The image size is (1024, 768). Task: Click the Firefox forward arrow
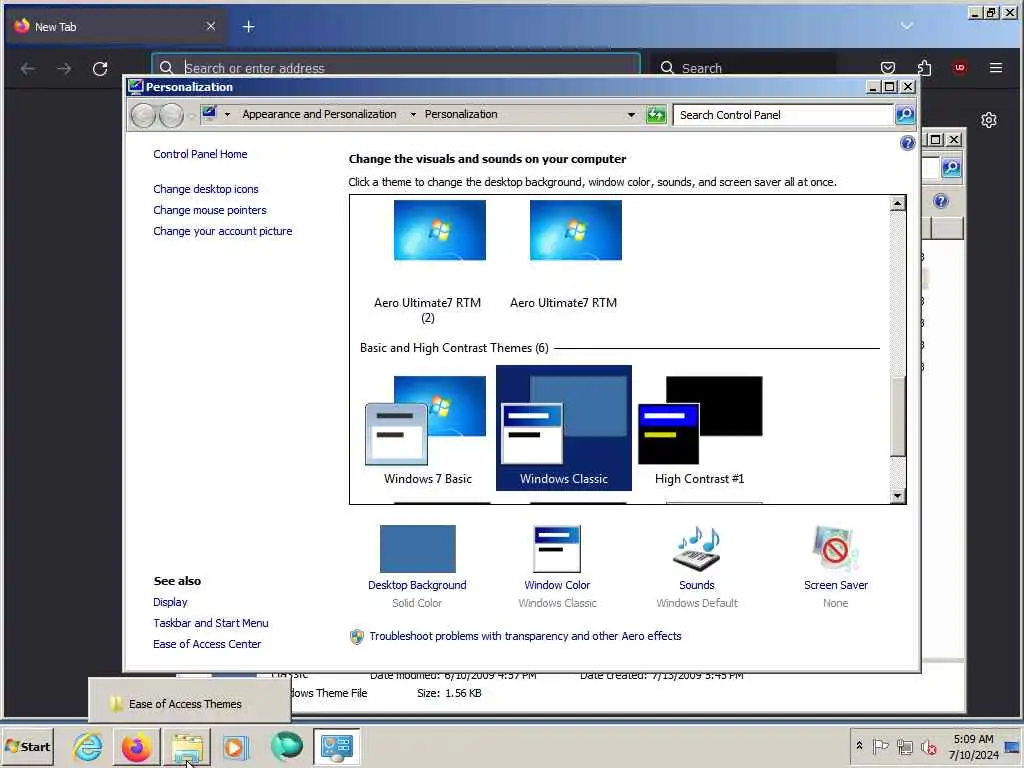coord(64,69)
